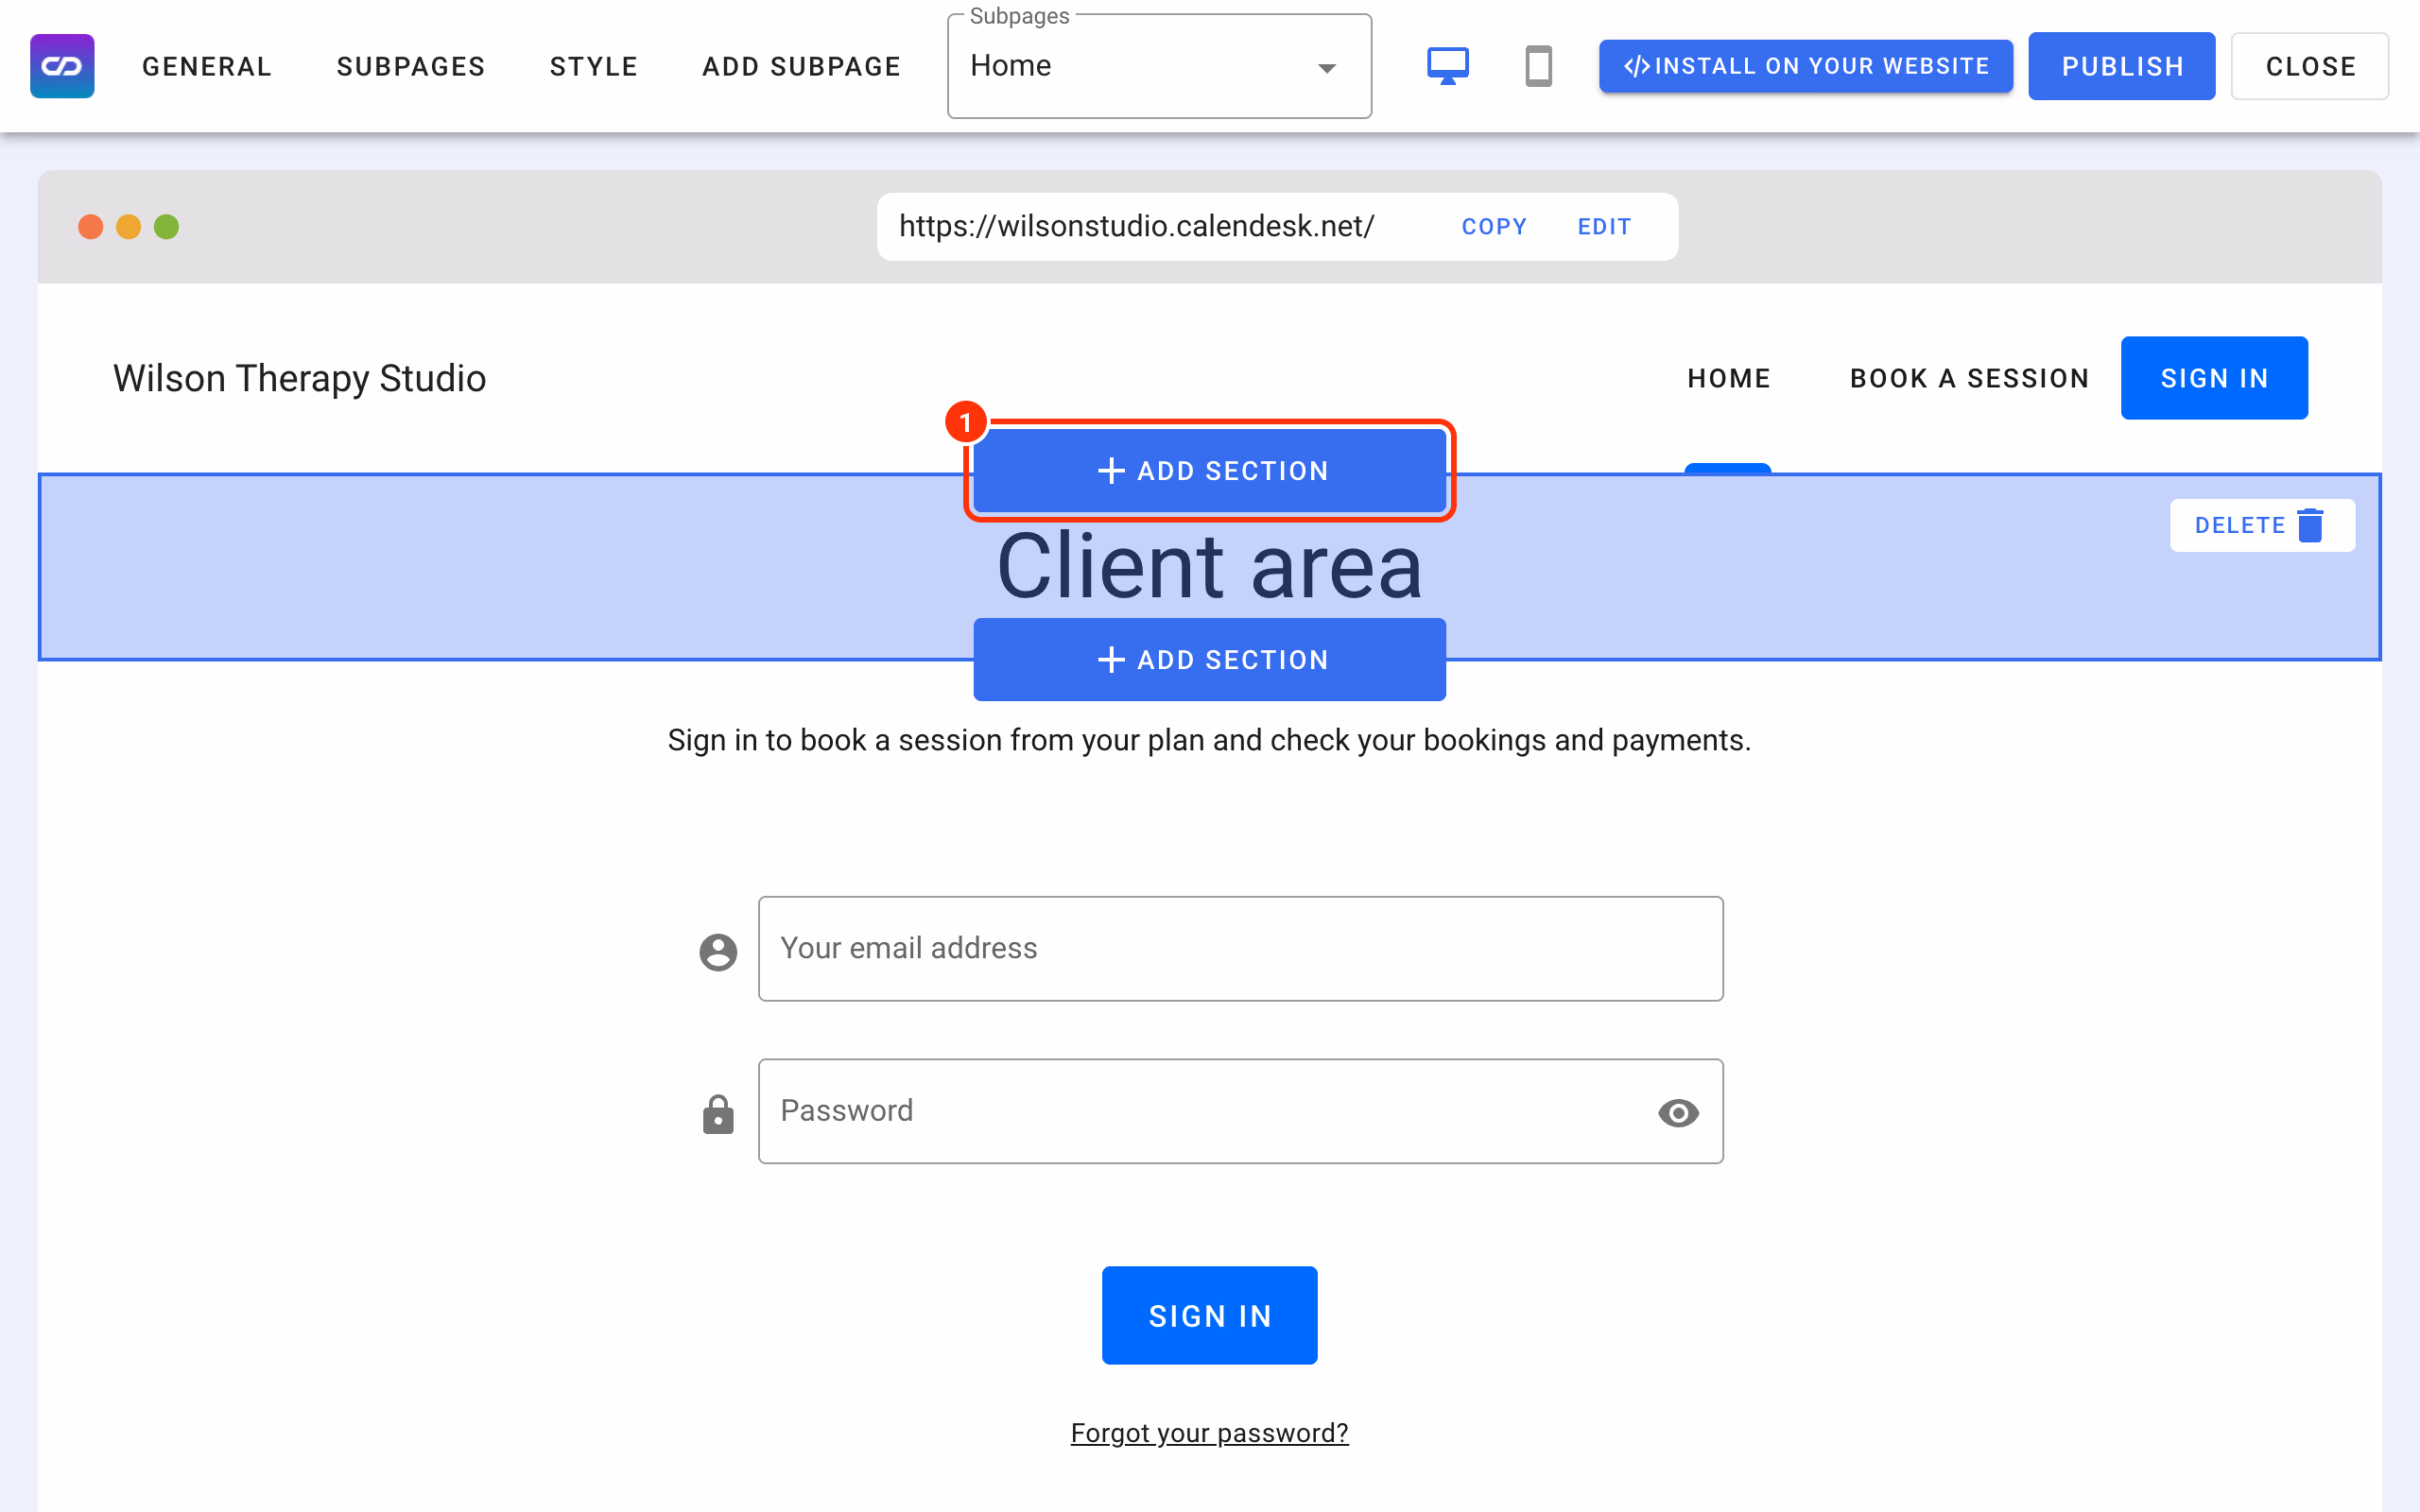Open the Subpages dropdown showing Home
The width and height of the screenshot is (2420, 1512).
1159,66
